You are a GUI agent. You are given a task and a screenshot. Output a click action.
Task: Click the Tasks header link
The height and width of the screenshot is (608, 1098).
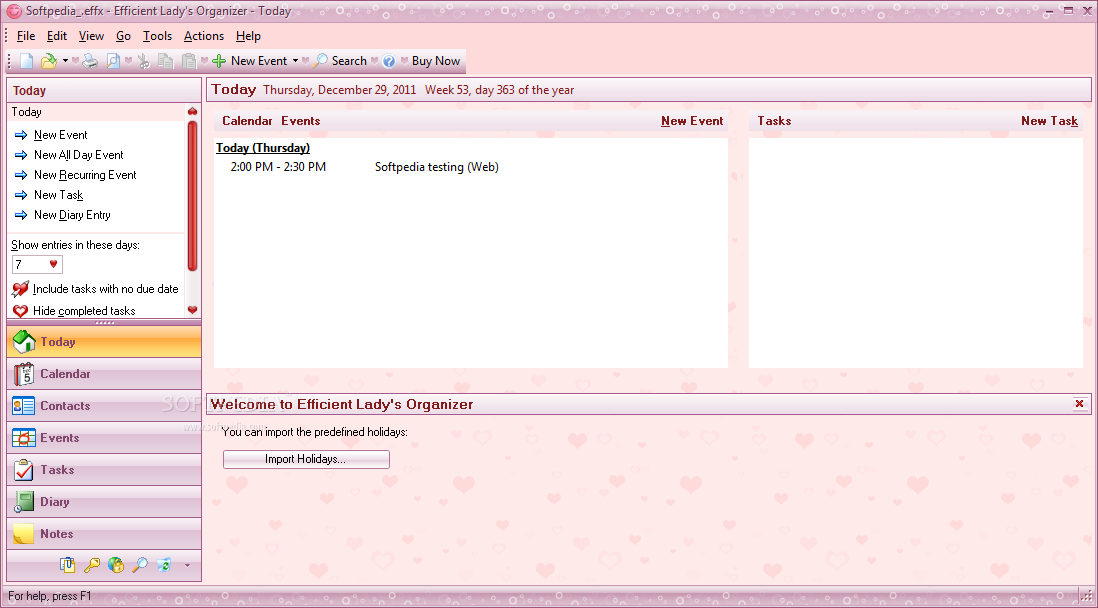click(774, 120)
